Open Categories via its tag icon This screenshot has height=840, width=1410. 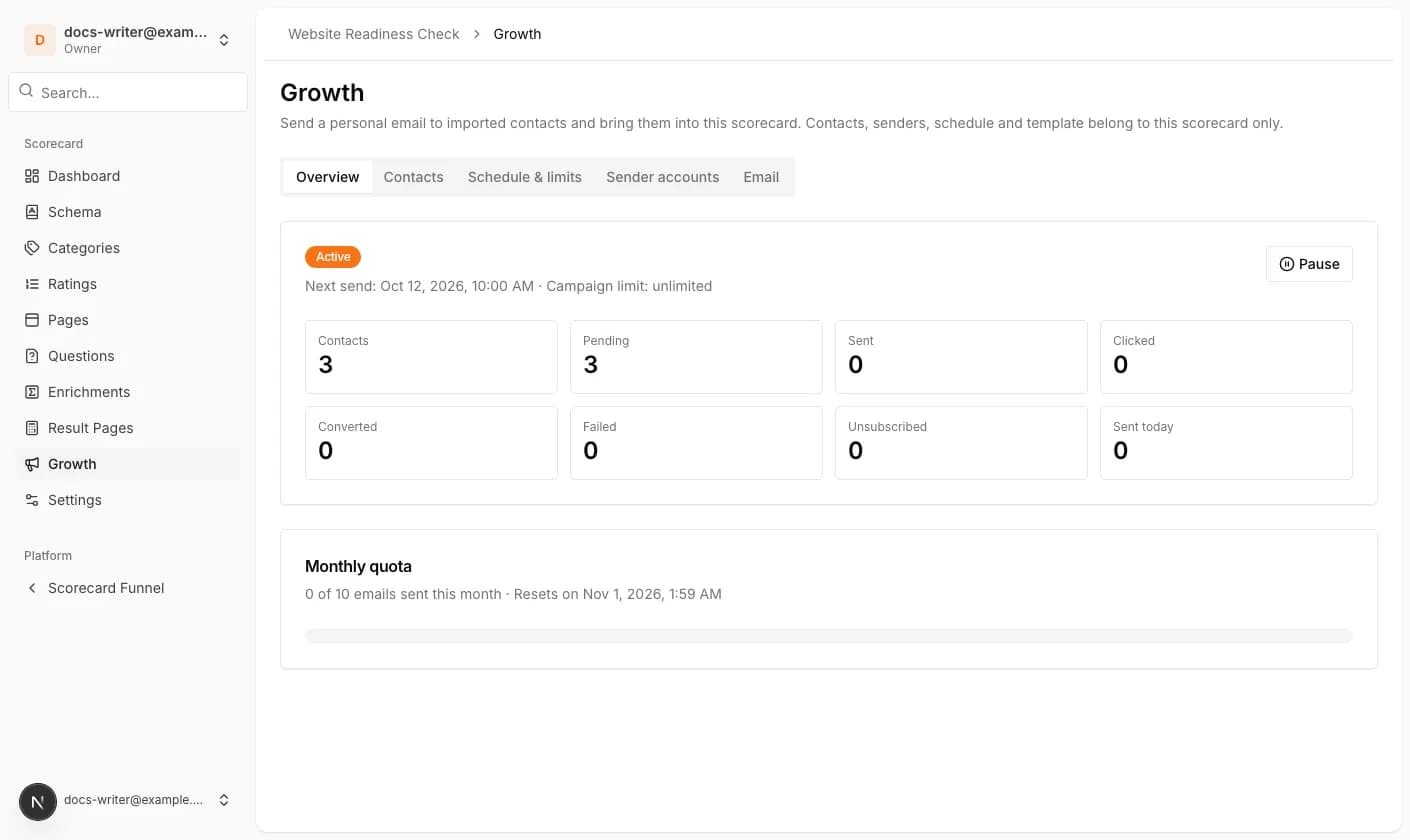tap(32, 248)
